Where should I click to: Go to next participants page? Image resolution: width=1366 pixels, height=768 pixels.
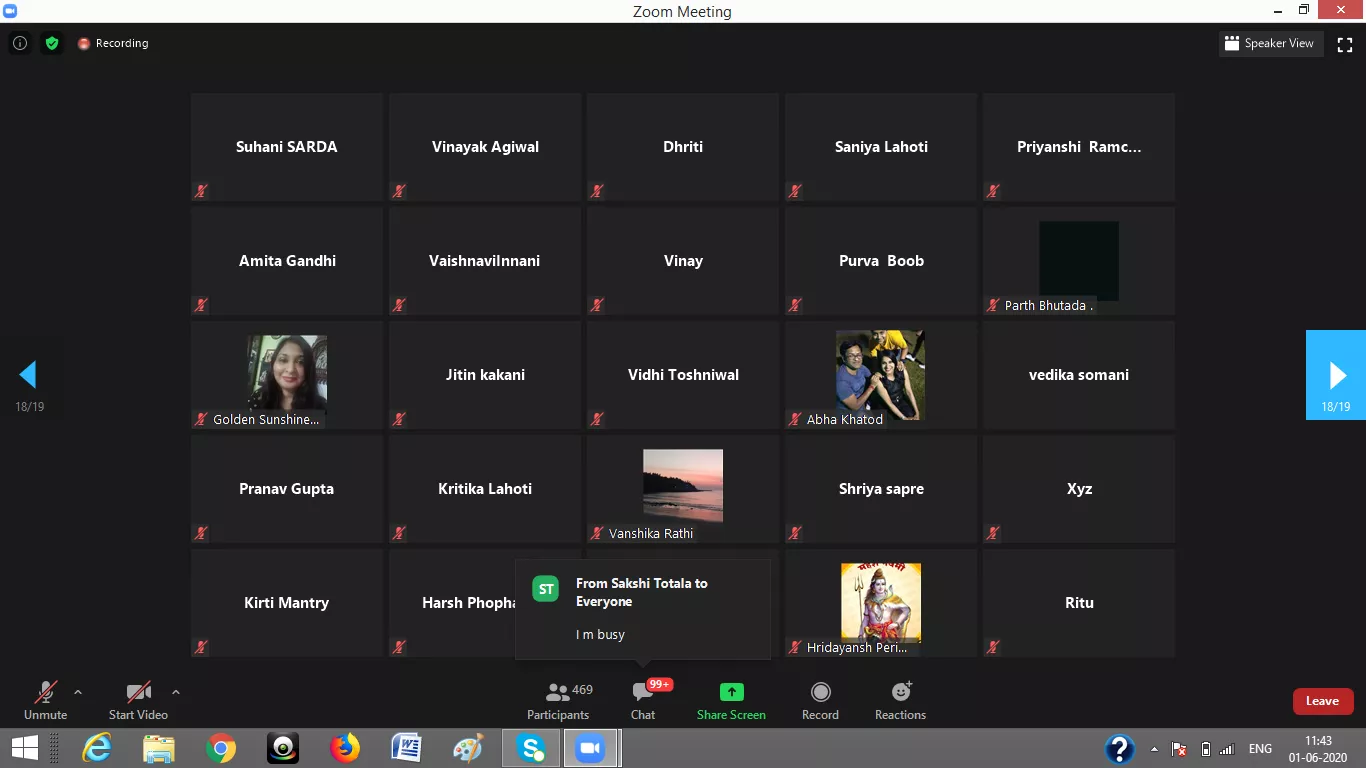click(1336, 375)
